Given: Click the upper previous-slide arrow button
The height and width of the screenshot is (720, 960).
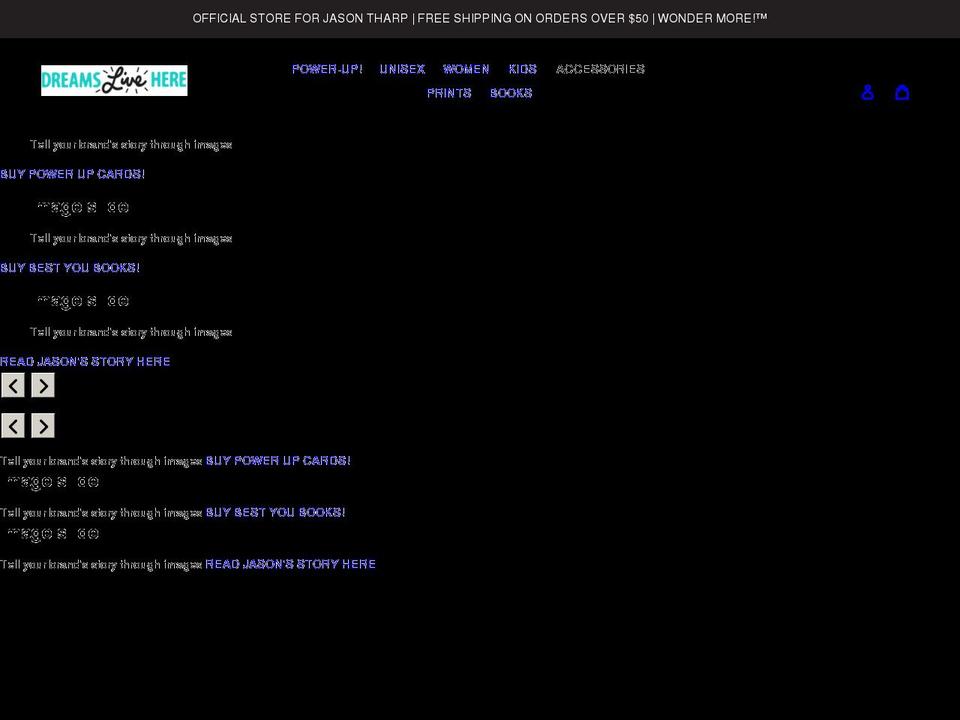Looking at the screenshot, I should (13, 386).
